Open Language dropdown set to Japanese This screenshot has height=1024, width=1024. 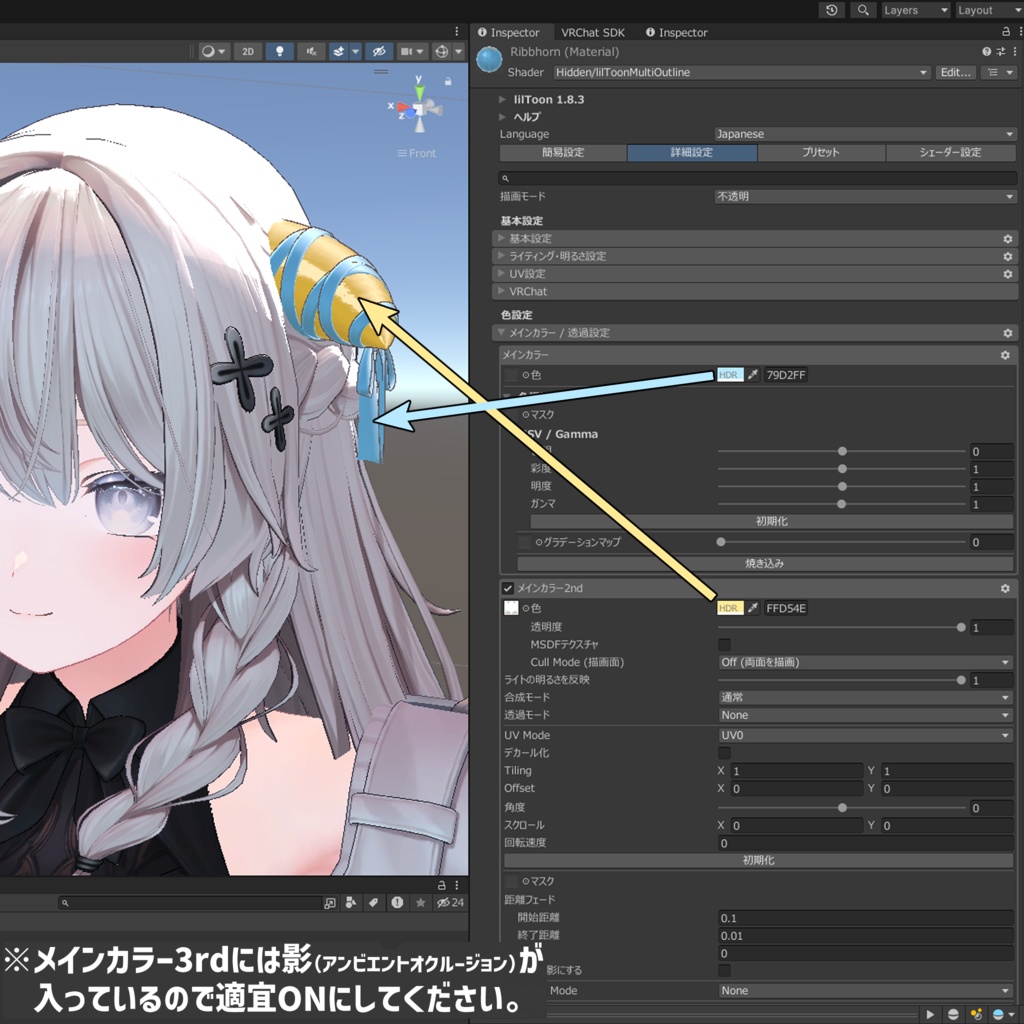click(x=865, y=134)
